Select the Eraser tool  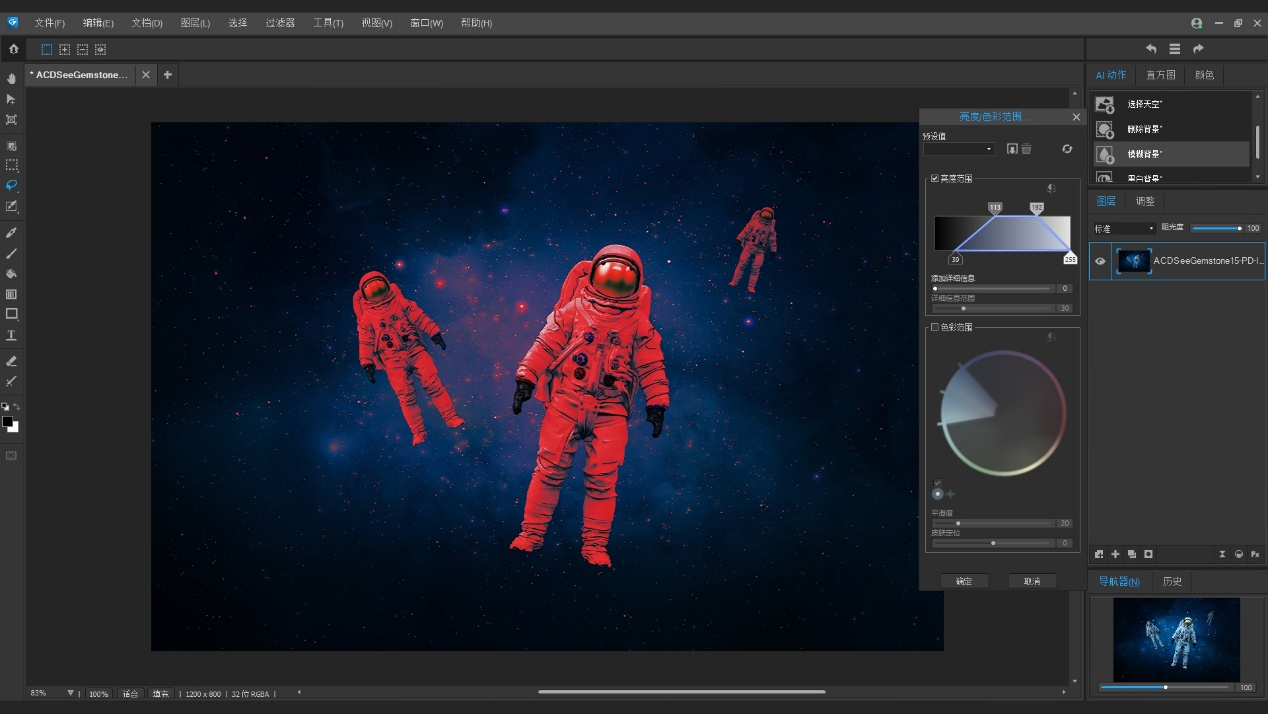11,360
